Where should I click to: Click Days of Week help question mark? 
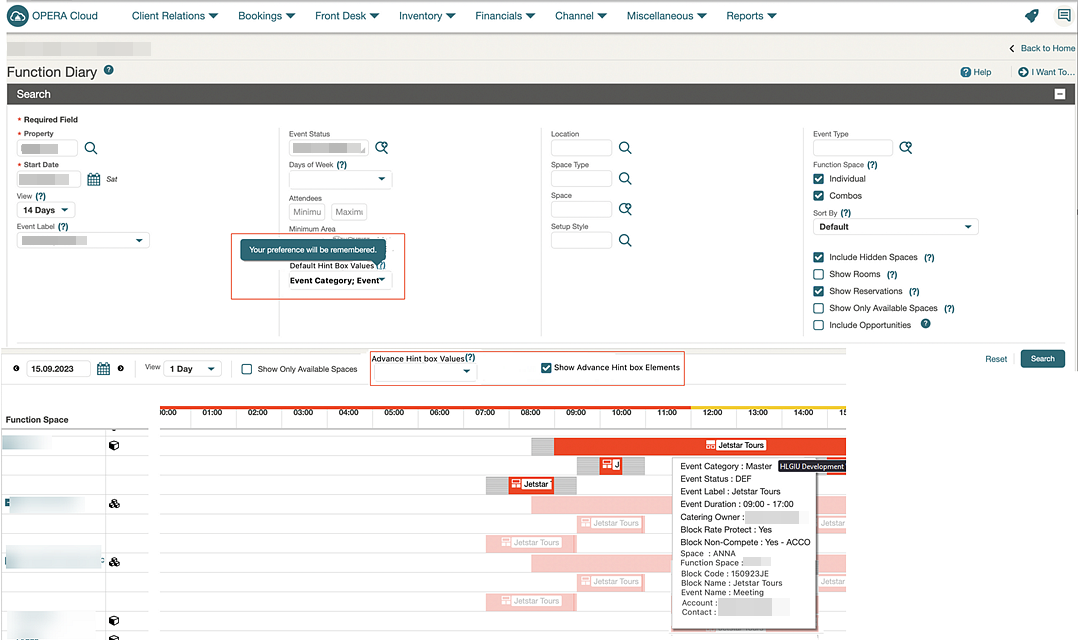click(x=342, y=165)
